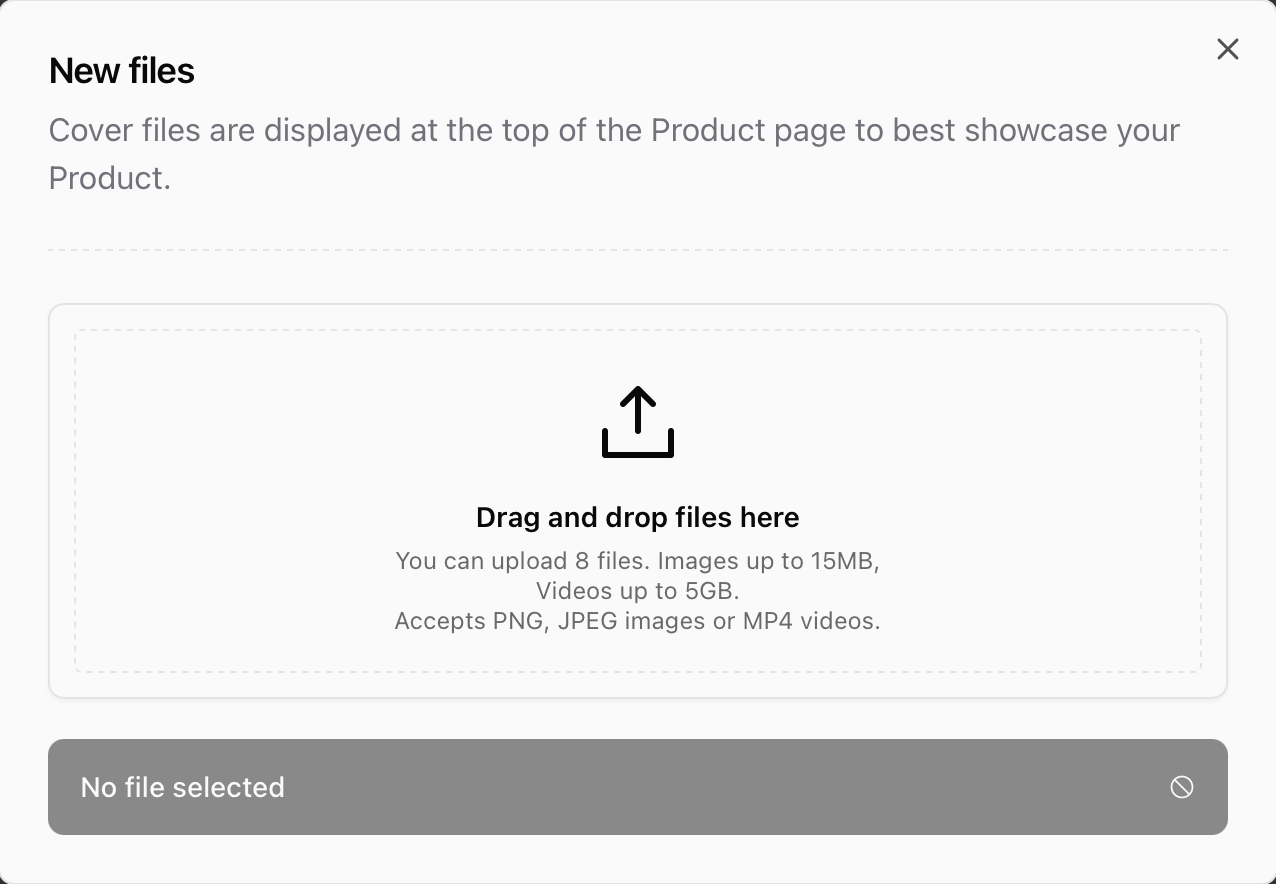The height and width of the screenshot is (884, 1276).
Task: Select the Drag and drop files here area
Action: pyautogui.click(x=637, y=517)
